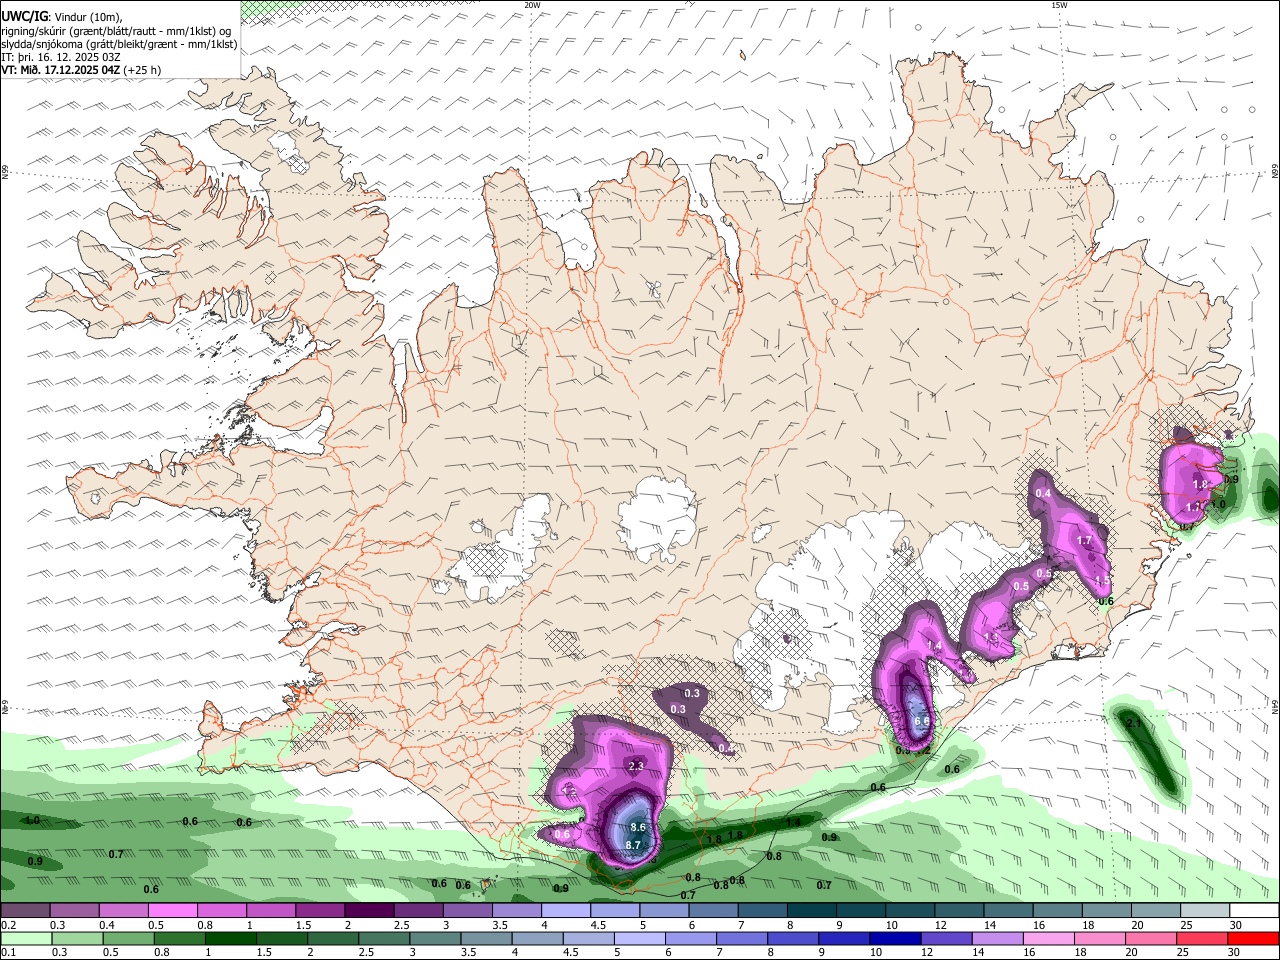Click the "8.7" precipitation value on the map
The width and height of the screenshot is (1280, 960).
633,846
